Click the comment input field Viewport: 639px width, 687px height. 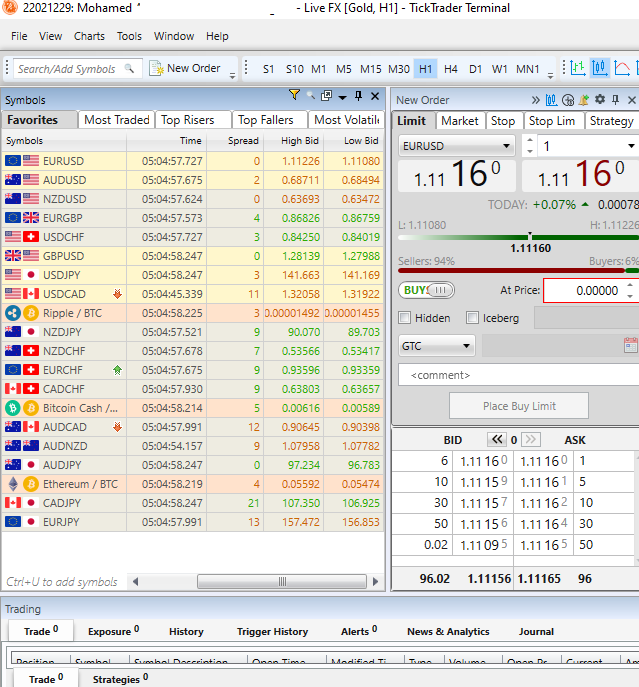[518, 375]
